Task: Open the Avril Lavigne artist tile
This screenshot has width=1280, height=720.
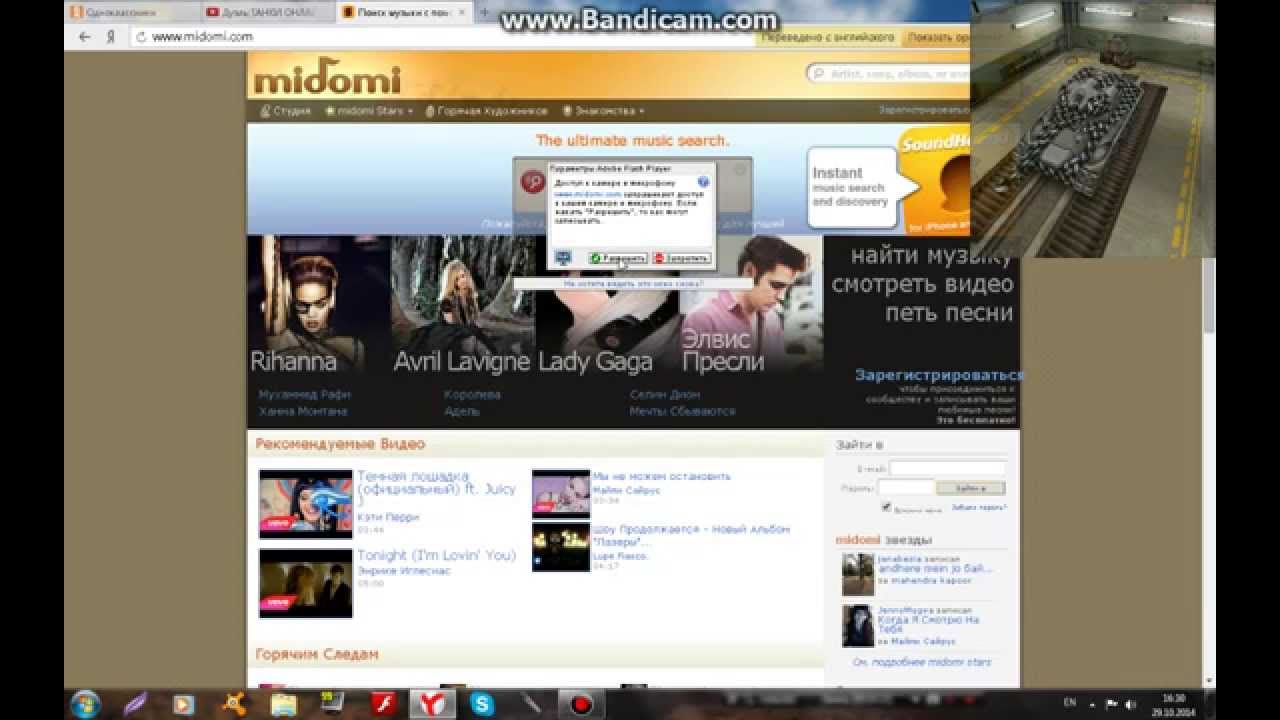Action: click(462, 305)
